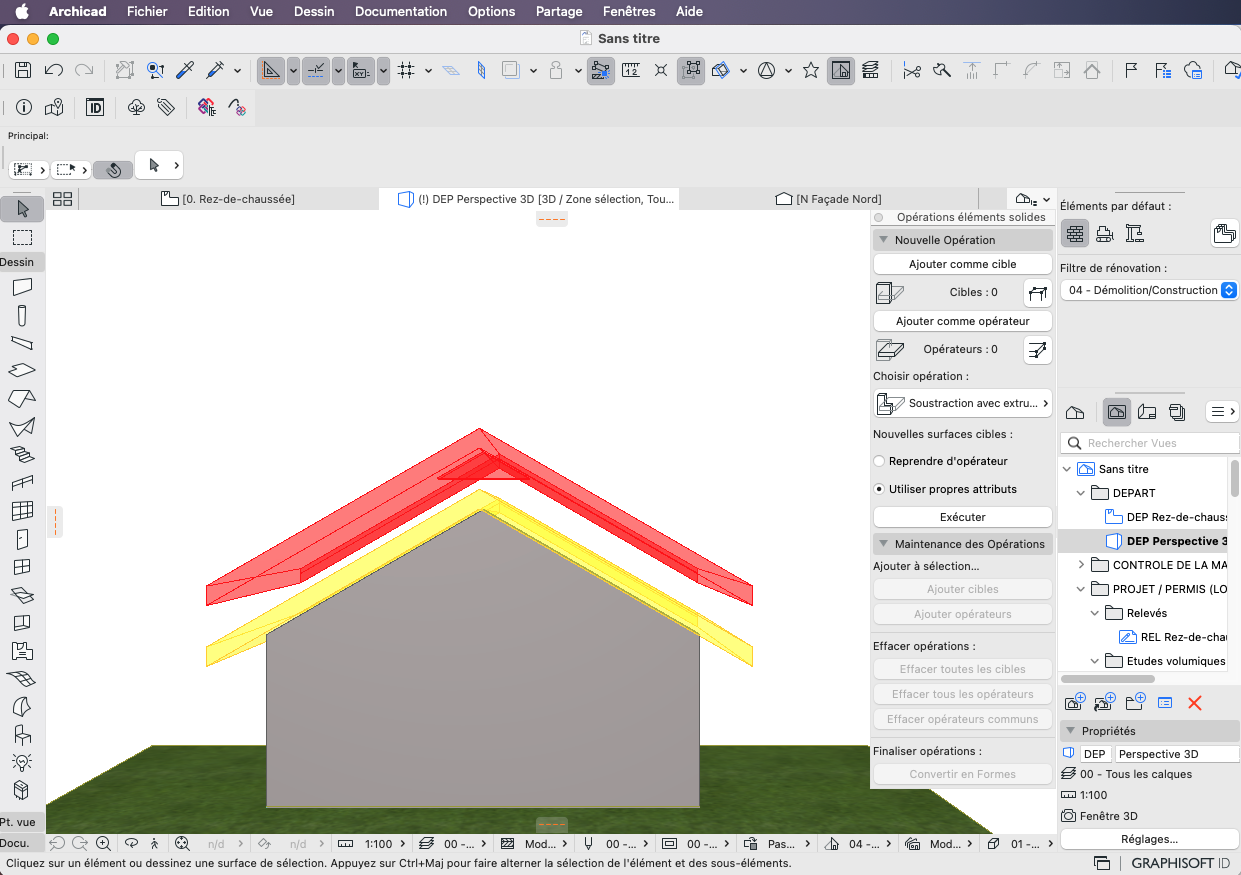1241x875 pixels.
Task: Toggle the grid snap icon
Action: (x=405, y=70)
